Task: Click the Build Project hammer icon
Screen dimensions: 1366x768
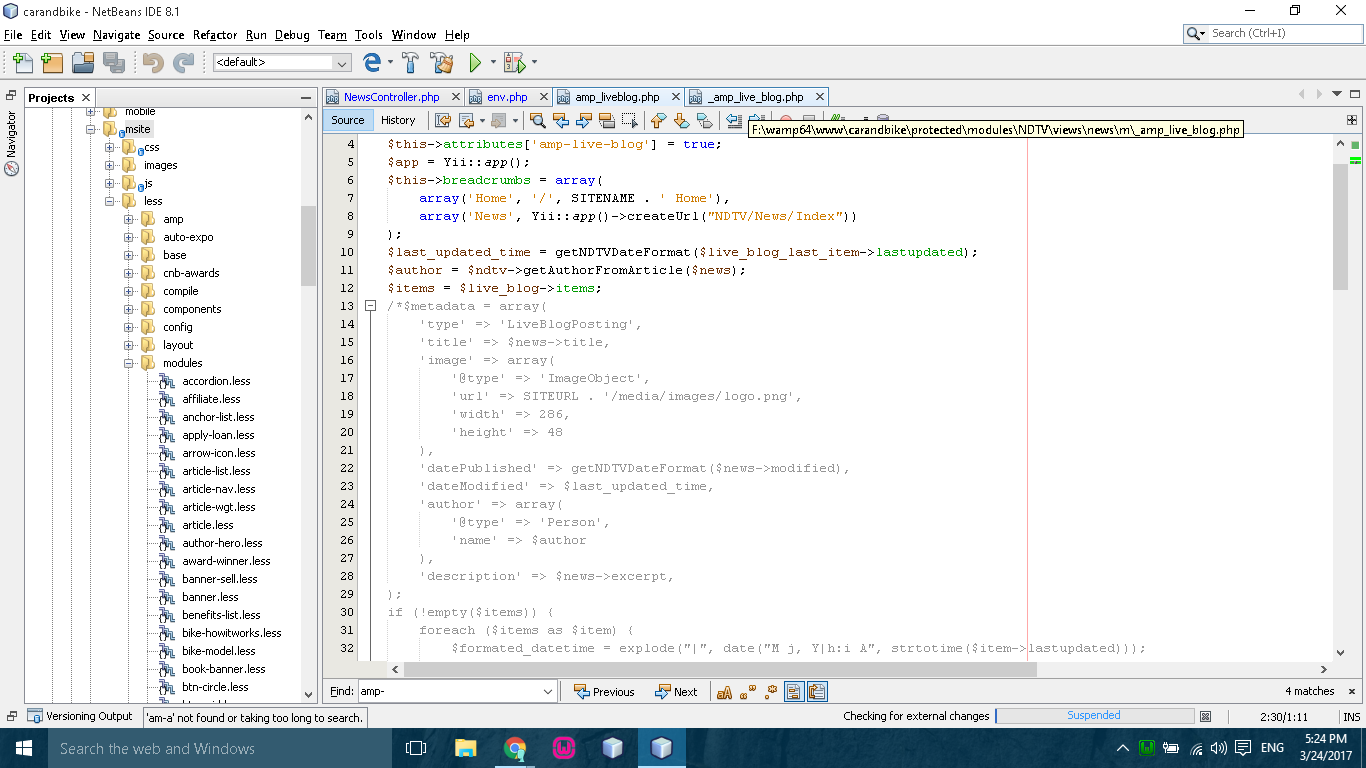Action: pyautogui.click(x=410, y=63)
